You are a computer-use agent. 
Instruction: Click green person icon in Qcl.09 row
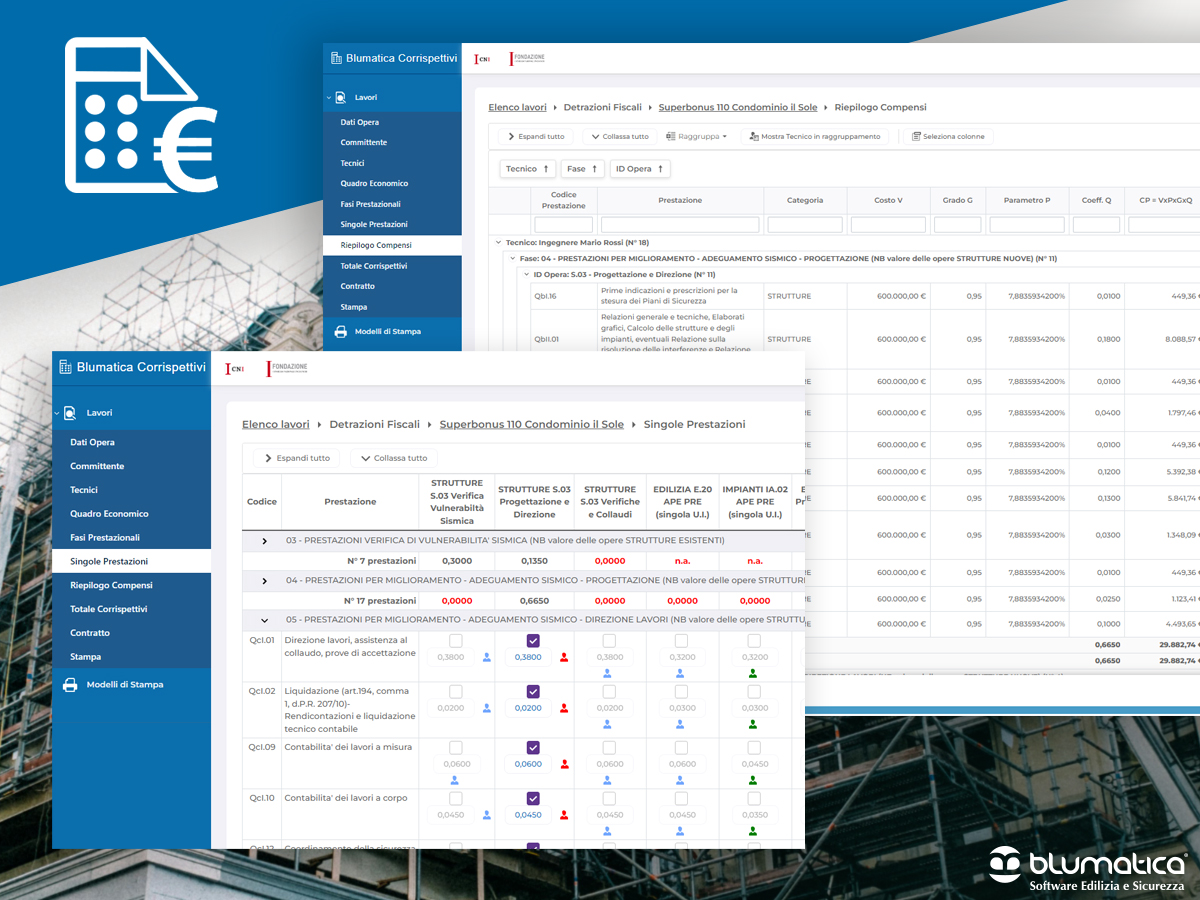(x=754, y=781)
